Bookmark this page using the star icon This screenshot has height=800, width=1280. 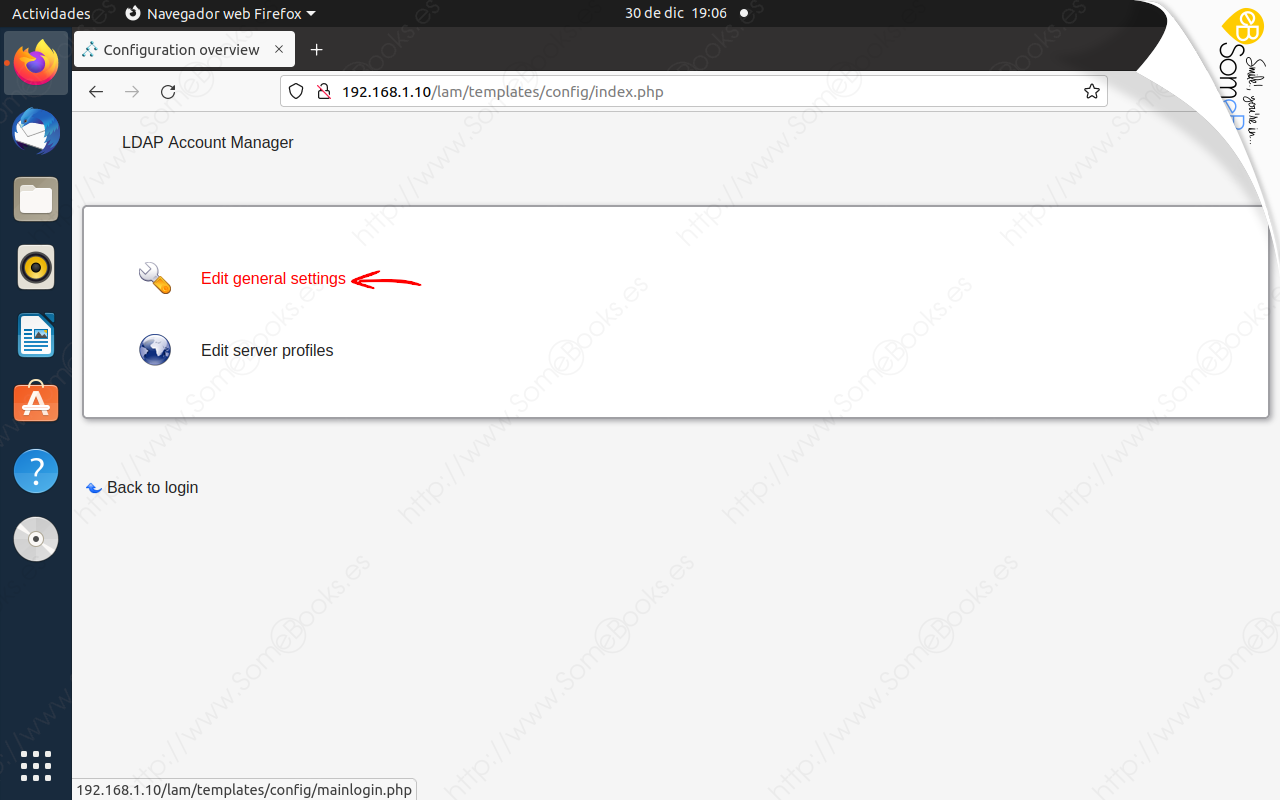click(x=1091, y=91)
